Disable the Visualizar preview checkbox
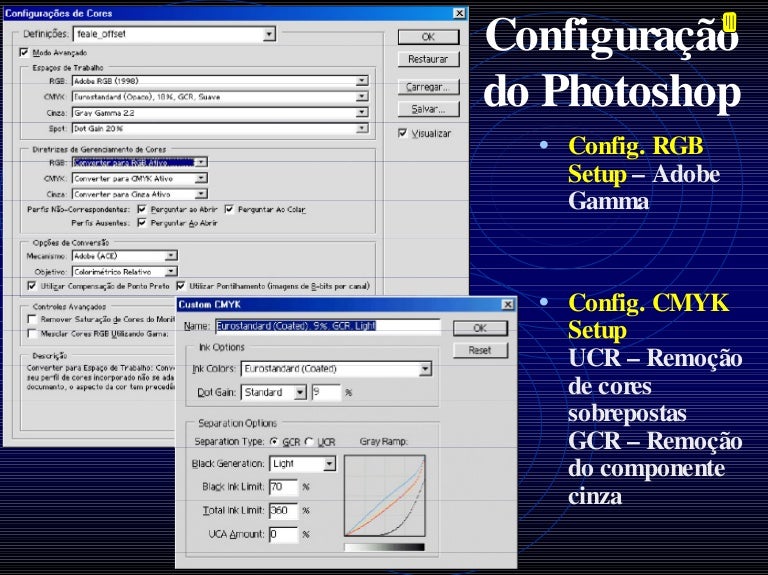This screenshot has width=768, height=575. tap(402, 133)
